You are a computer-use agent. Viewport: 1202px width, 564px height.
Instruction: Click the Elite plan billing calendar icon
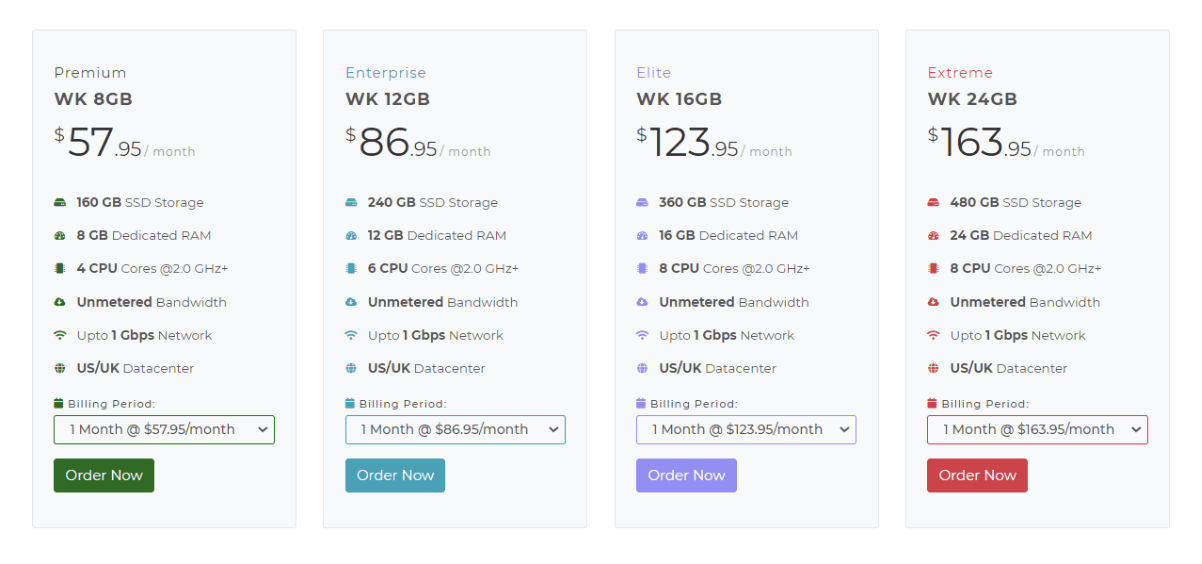click(641, 404)
